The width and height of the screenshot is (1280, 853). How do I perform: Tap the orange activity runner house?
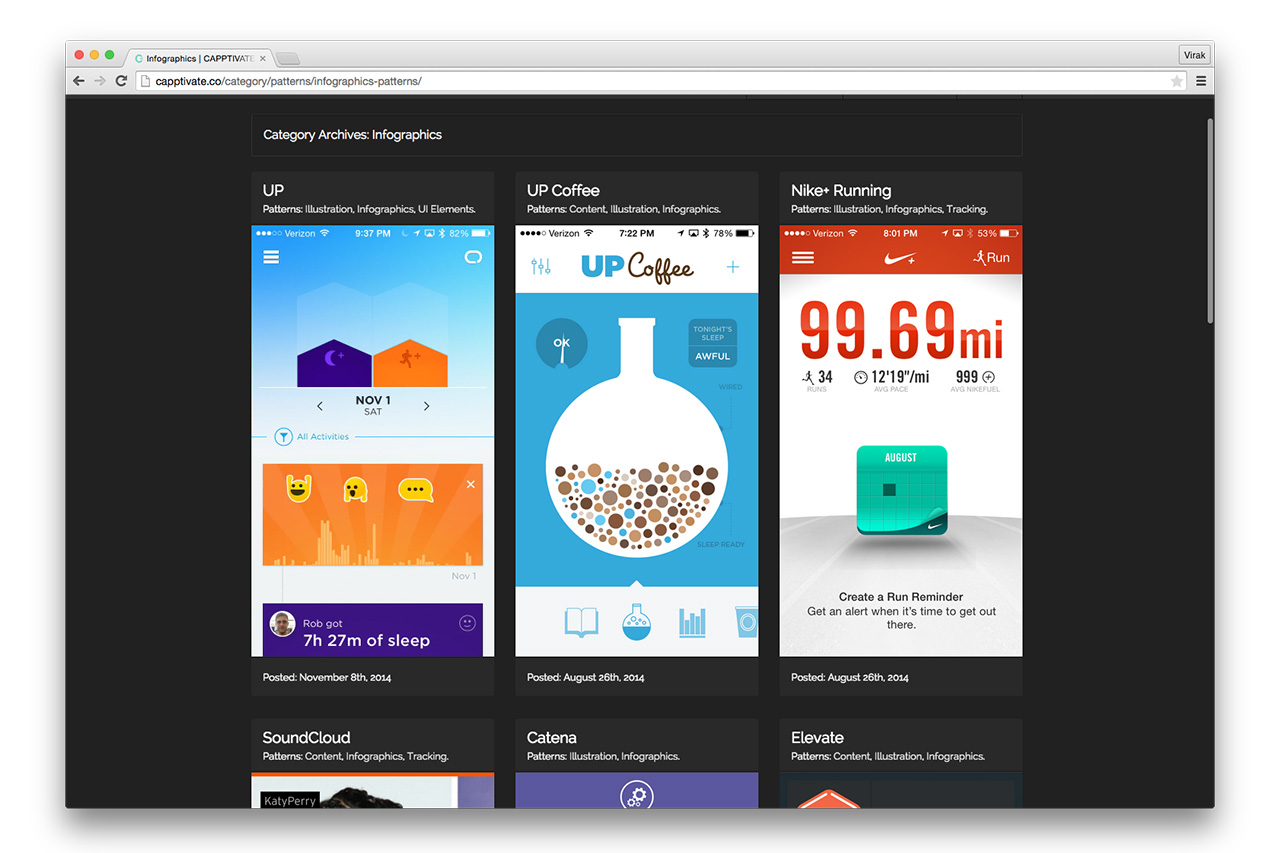coord(410,361)
